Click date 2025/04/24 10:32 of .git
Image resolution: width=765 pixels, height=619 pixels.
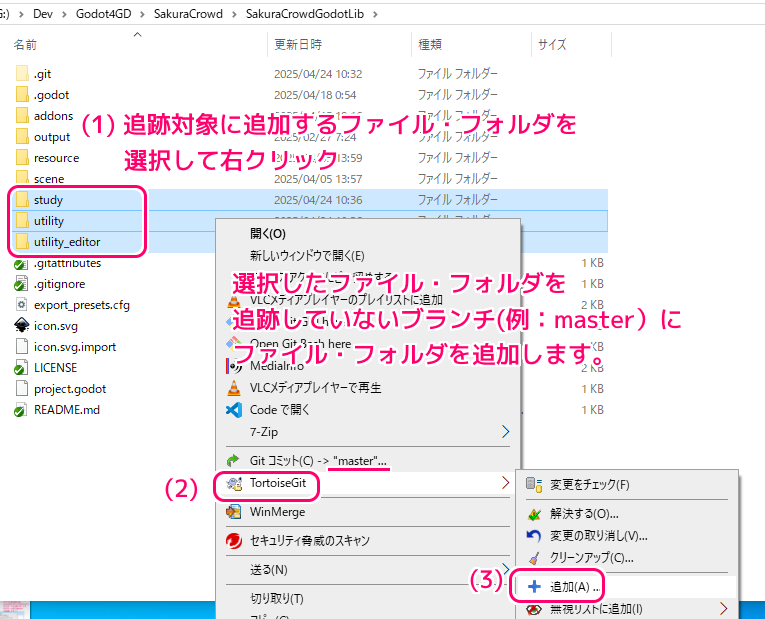click(318, 74)
